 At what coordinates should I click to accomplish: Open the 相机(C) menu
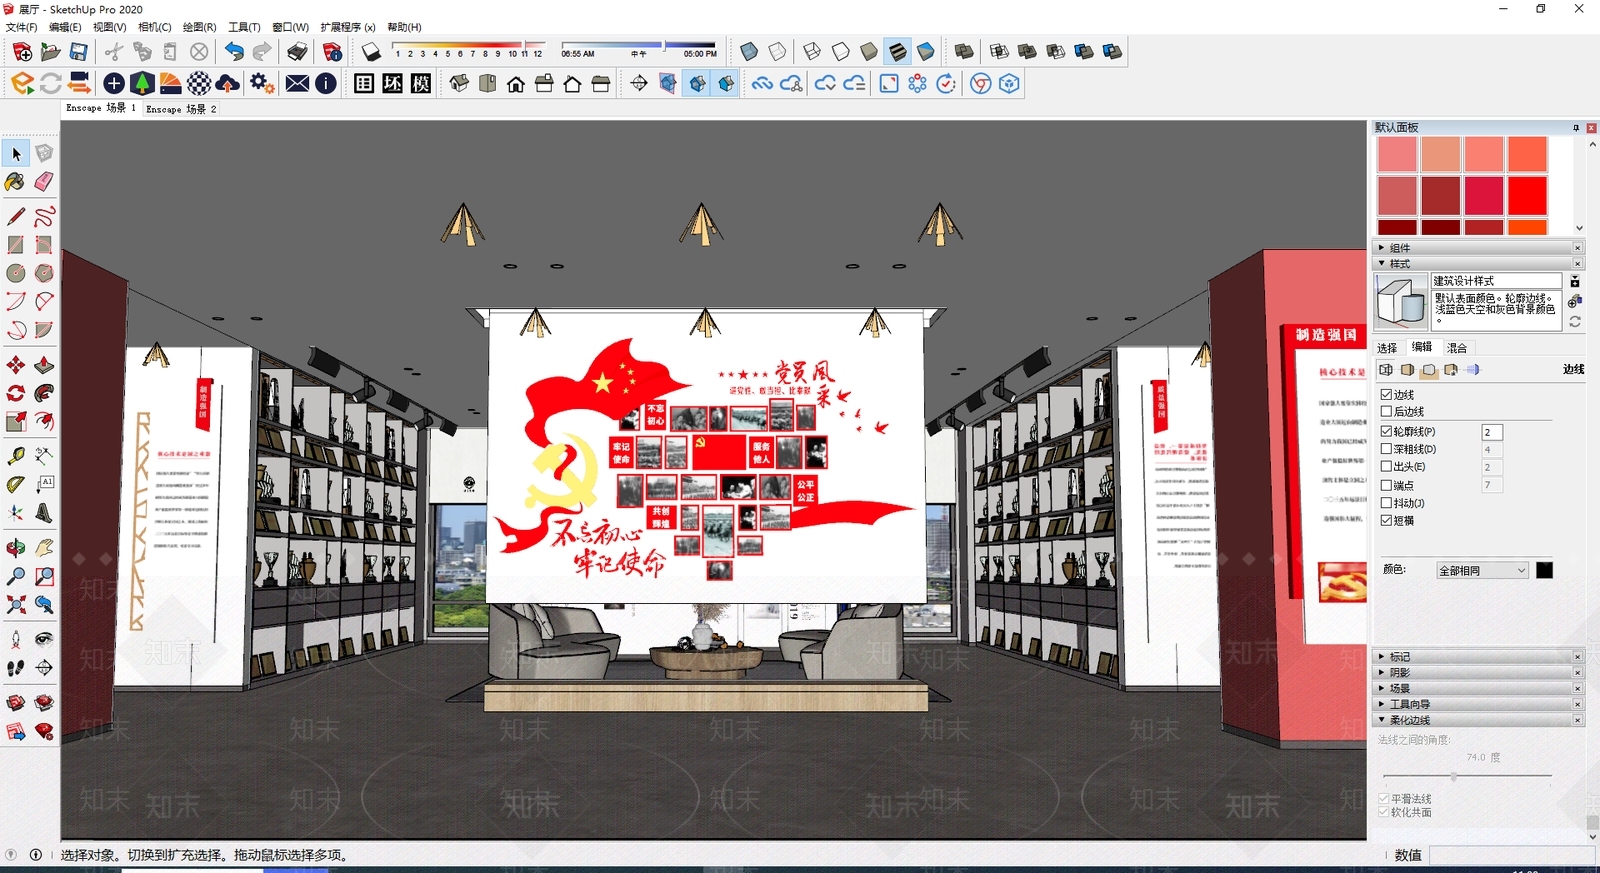click(154, 27)
